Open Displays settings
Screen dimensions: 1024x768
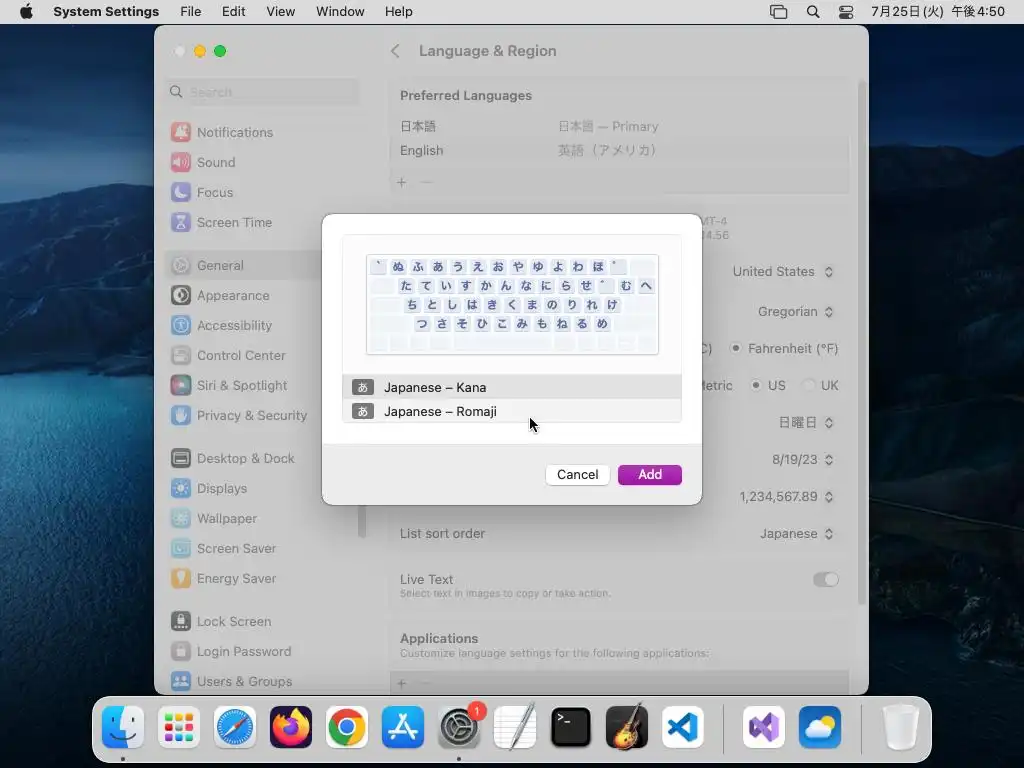[221, 488]
